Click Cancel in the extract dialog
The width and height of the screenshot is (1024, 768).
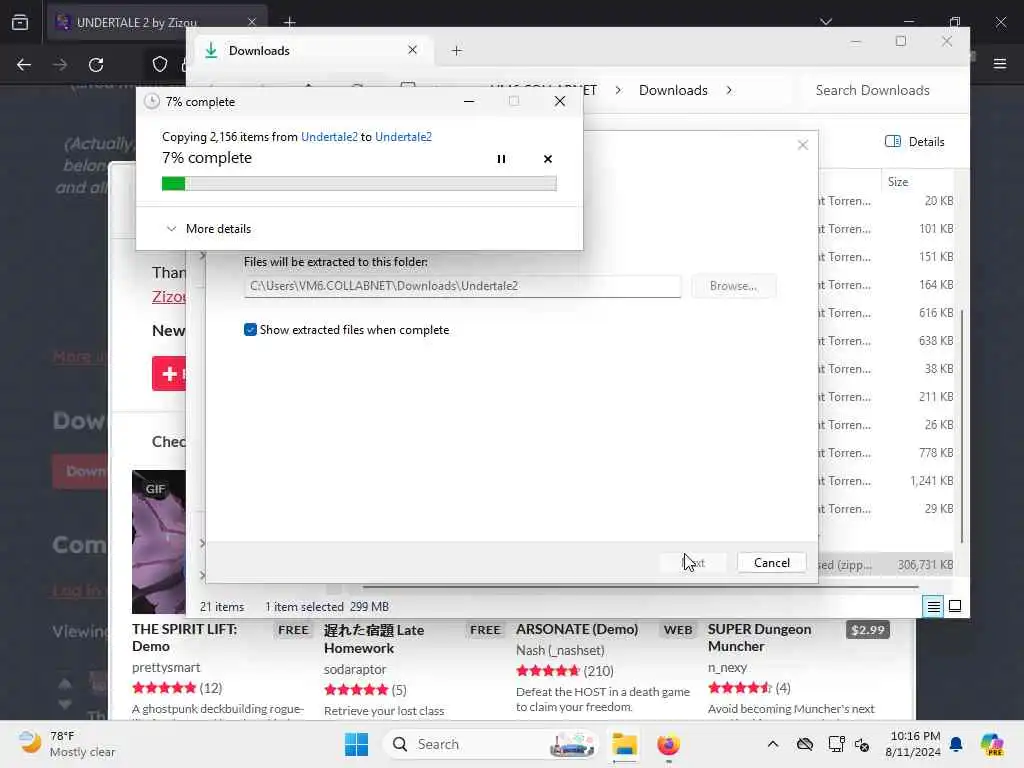click(771, 562)
